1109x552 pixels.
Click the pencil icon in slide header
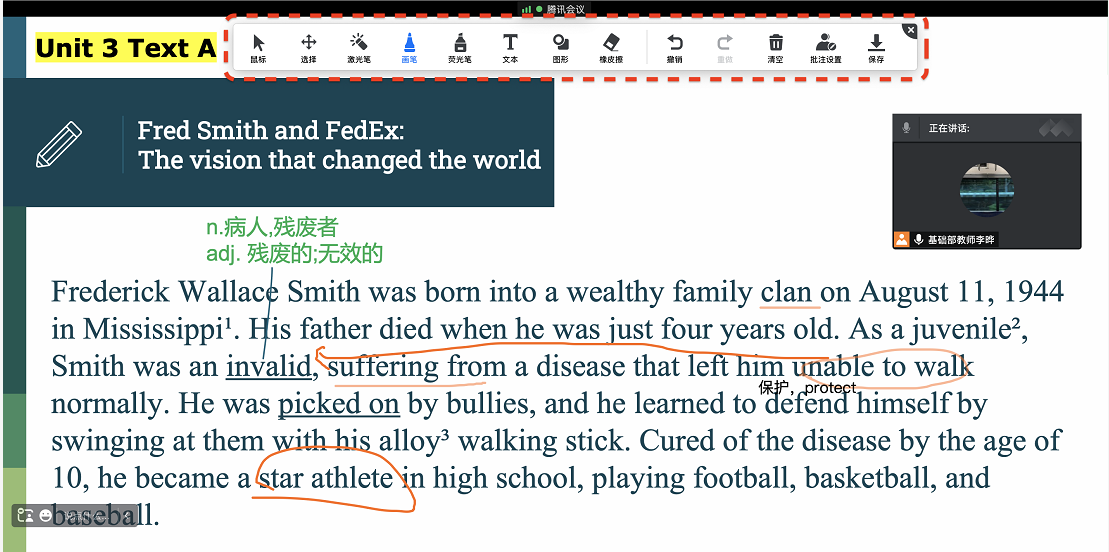click(x=59, y=144)
